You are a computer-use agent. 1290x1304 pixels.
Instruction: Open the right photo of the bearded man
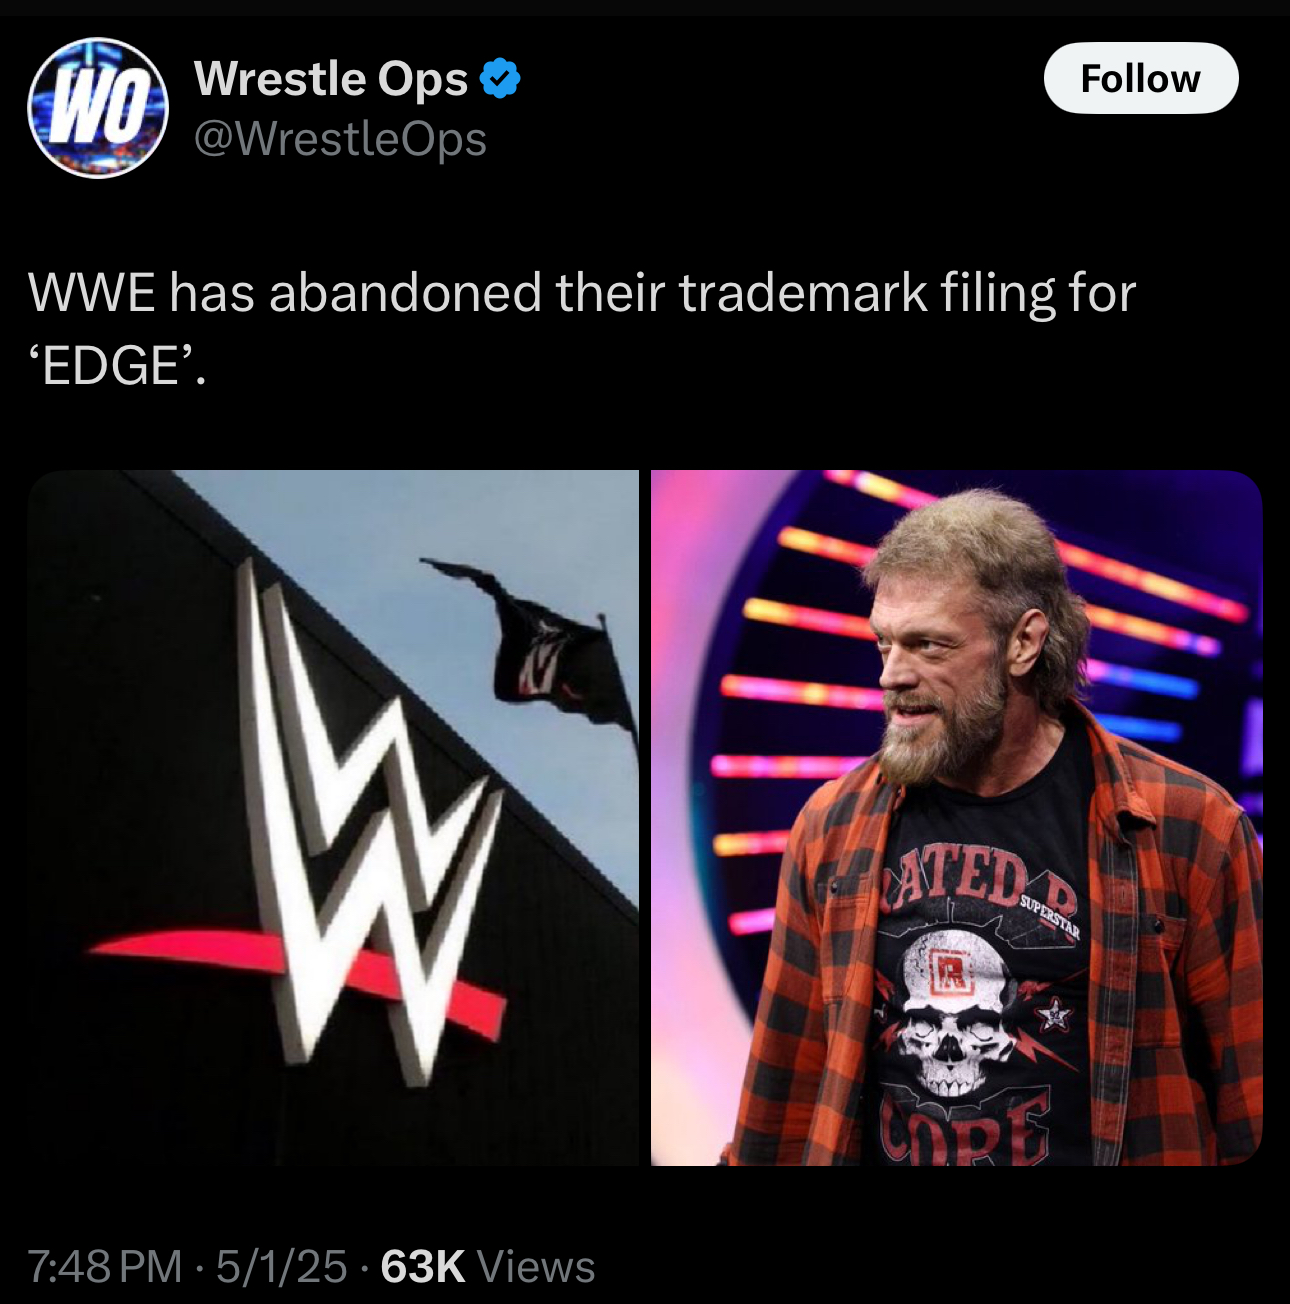(x=957, y=818)
